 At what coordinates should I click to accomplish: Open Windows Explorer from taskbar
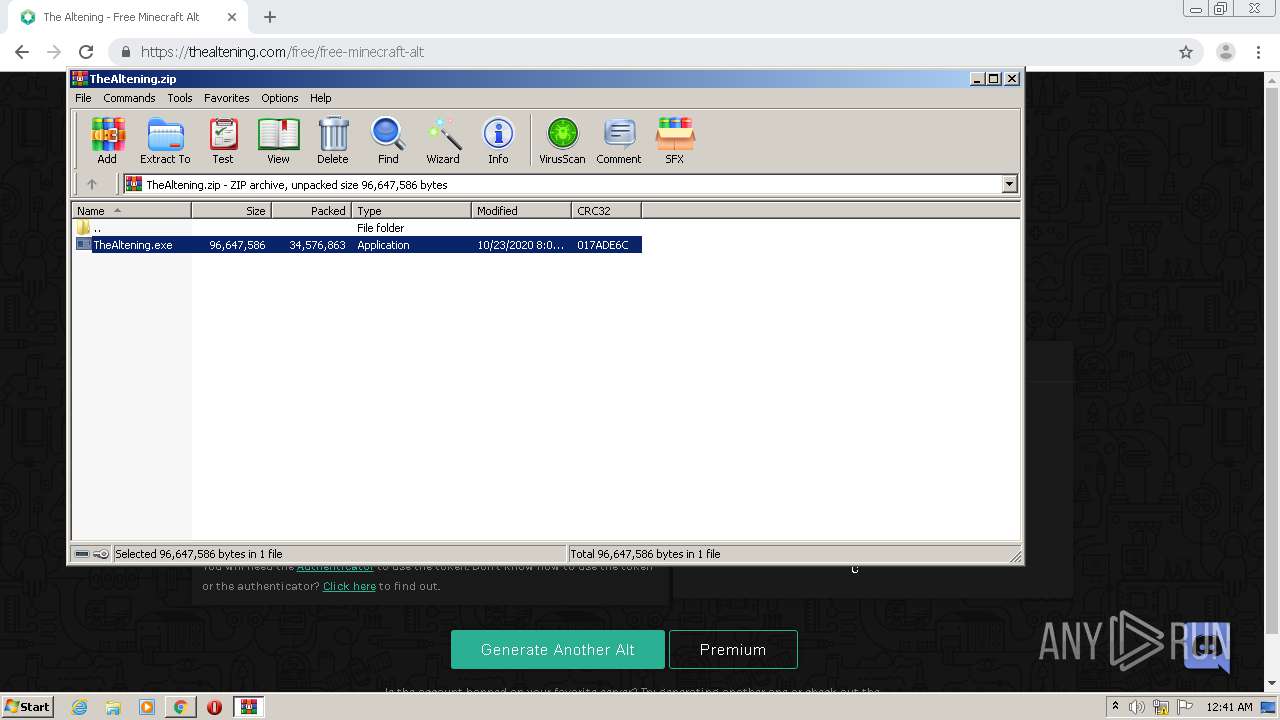[113, 707]
